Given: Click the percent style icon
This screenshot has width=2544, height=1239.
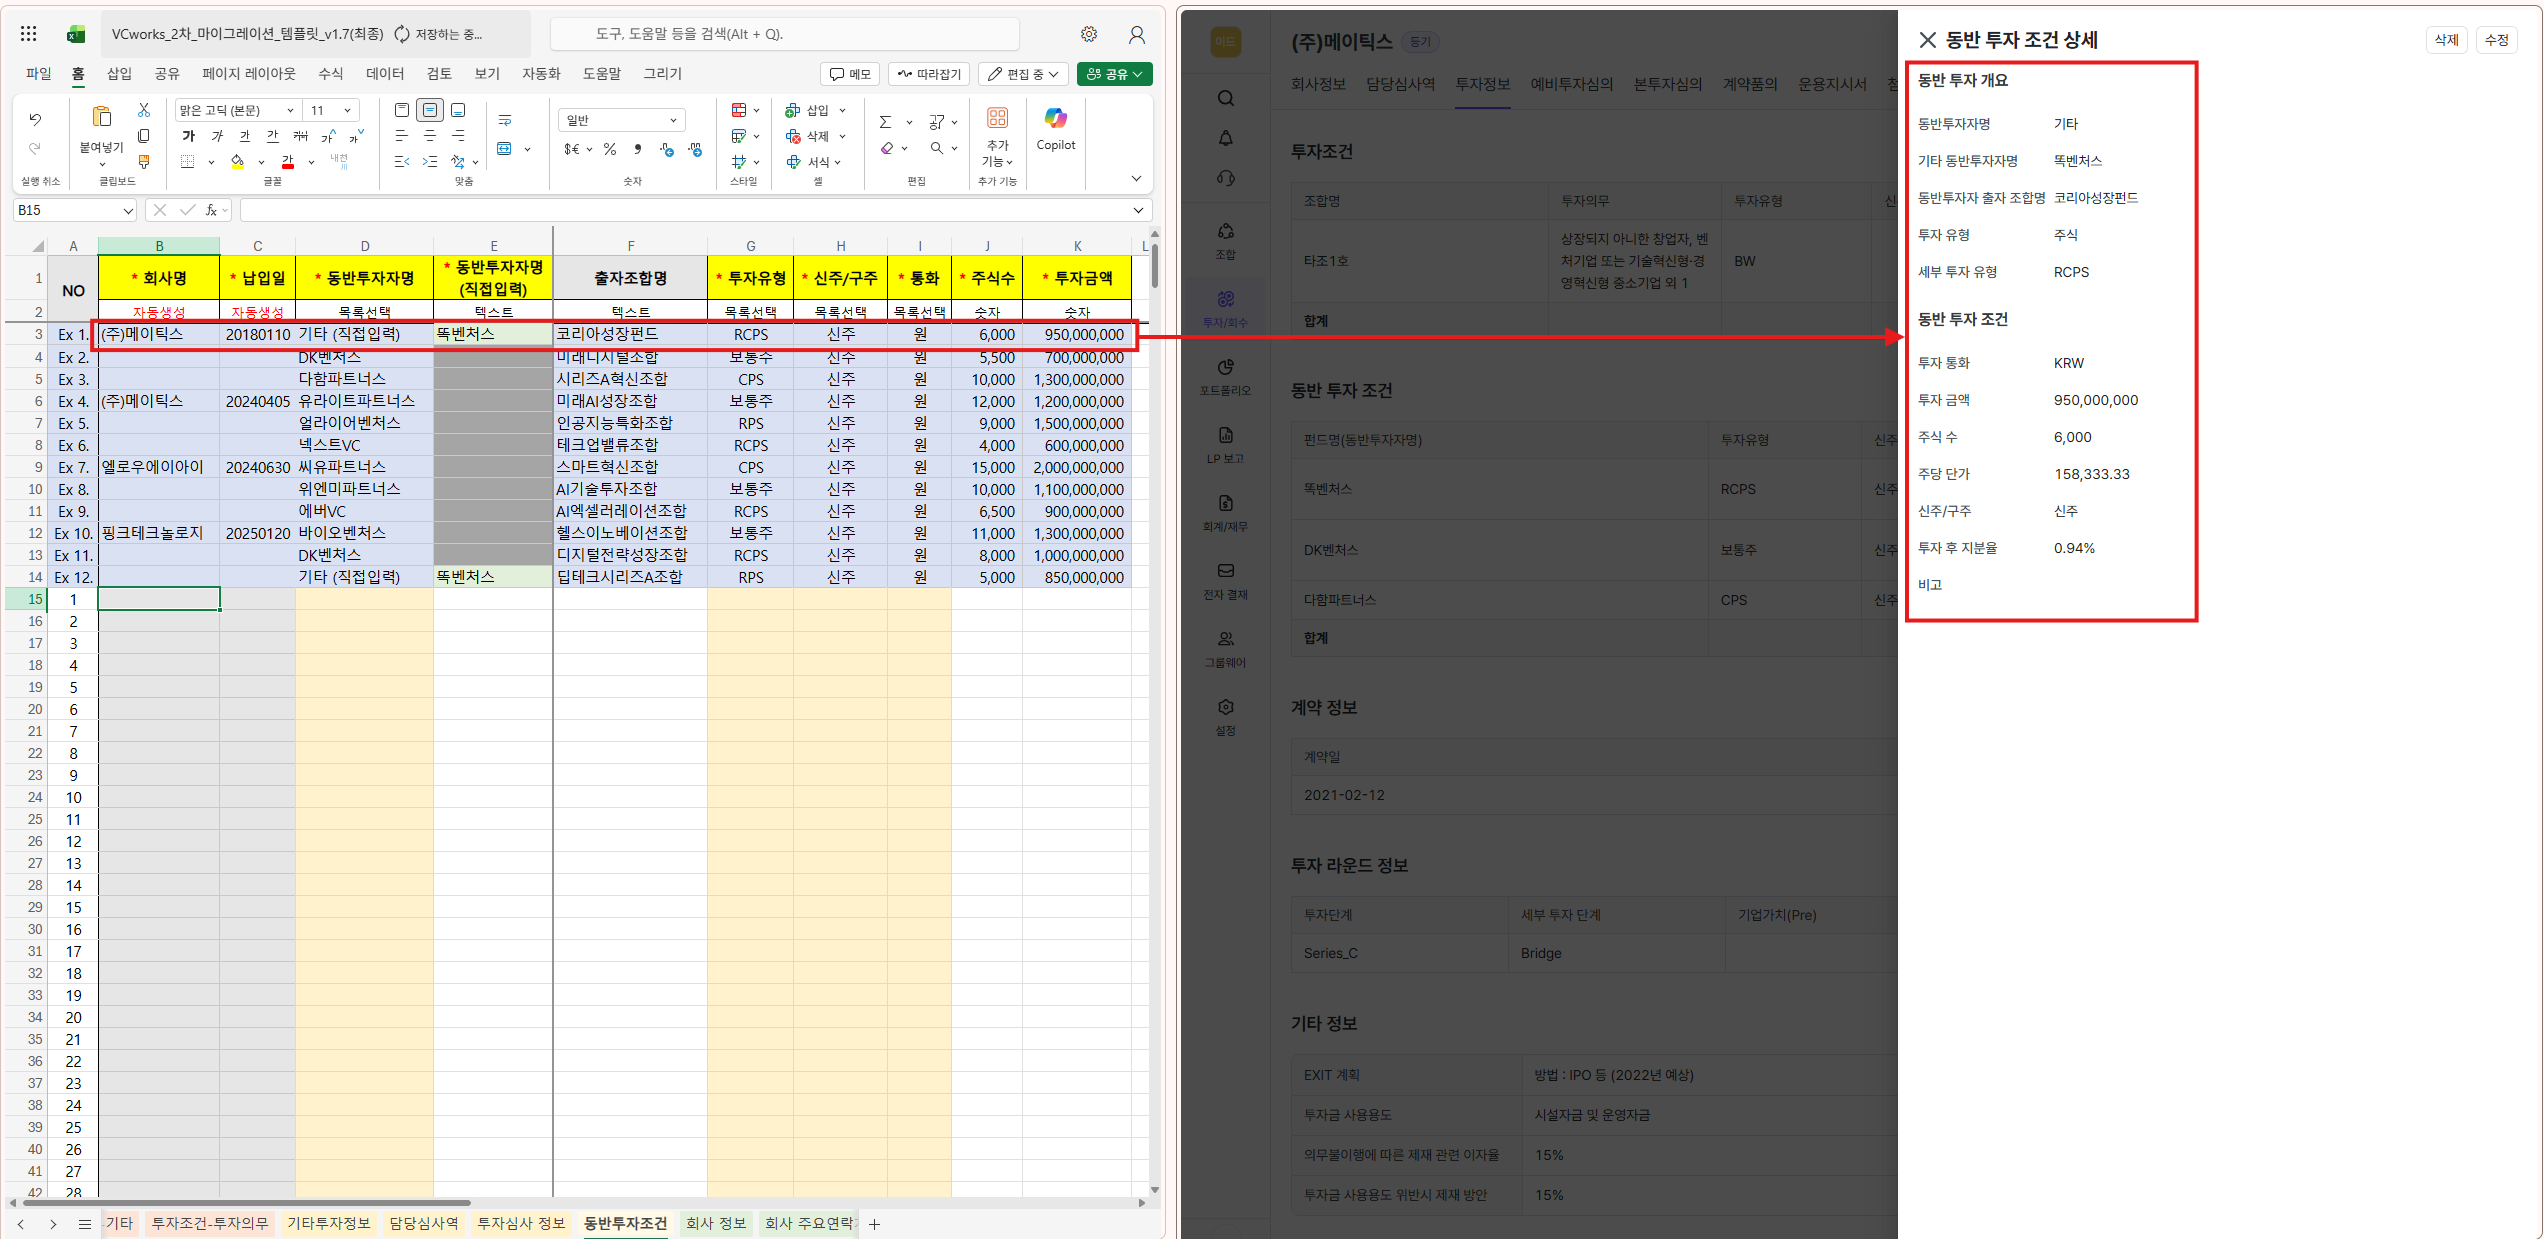Looking at the screenshot, I should click(x=609, y=149).
